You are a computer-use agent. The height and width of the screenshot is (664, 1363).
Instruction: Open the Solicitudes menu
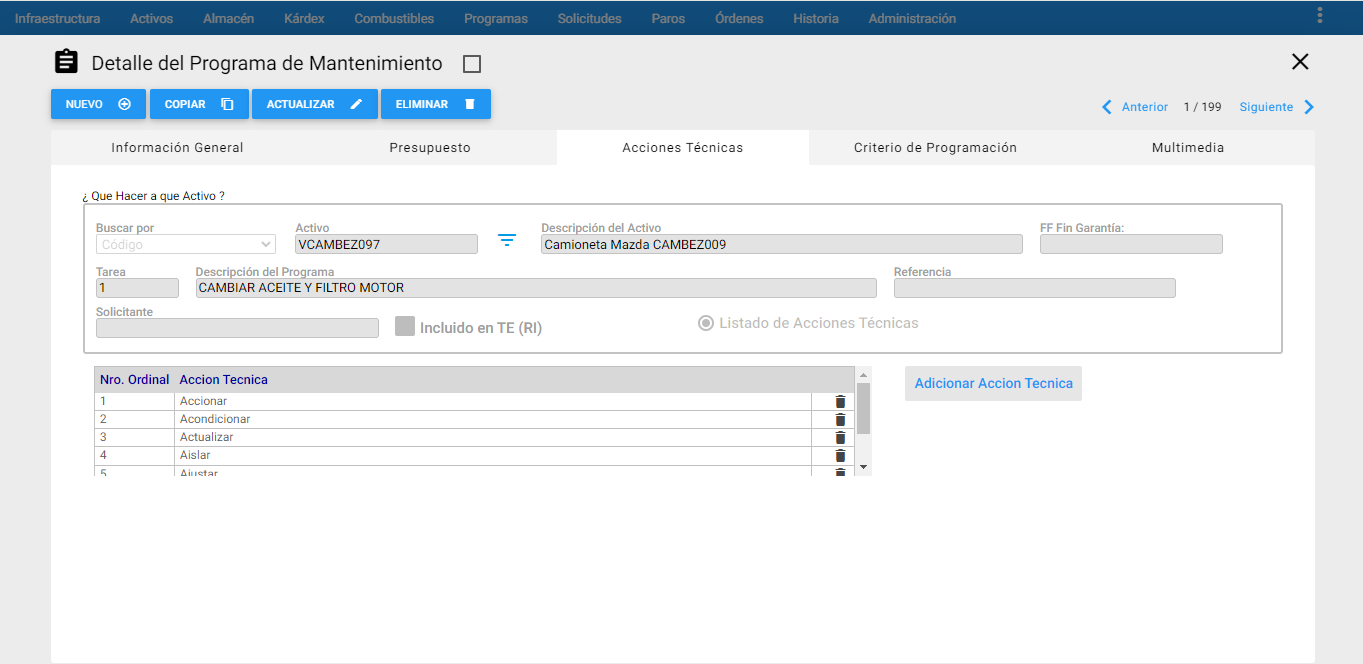tap(590, 18)
